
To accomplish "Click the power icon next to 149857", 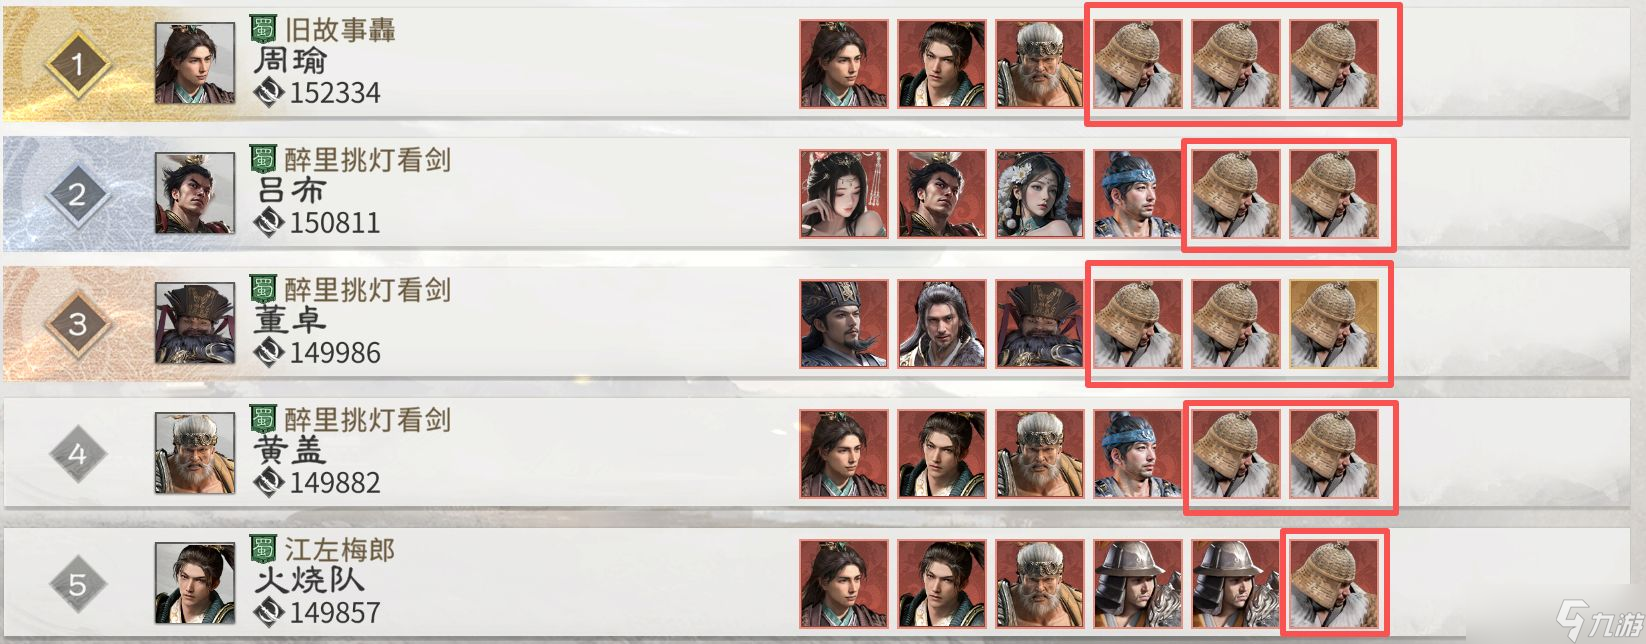I will (269, 612).
